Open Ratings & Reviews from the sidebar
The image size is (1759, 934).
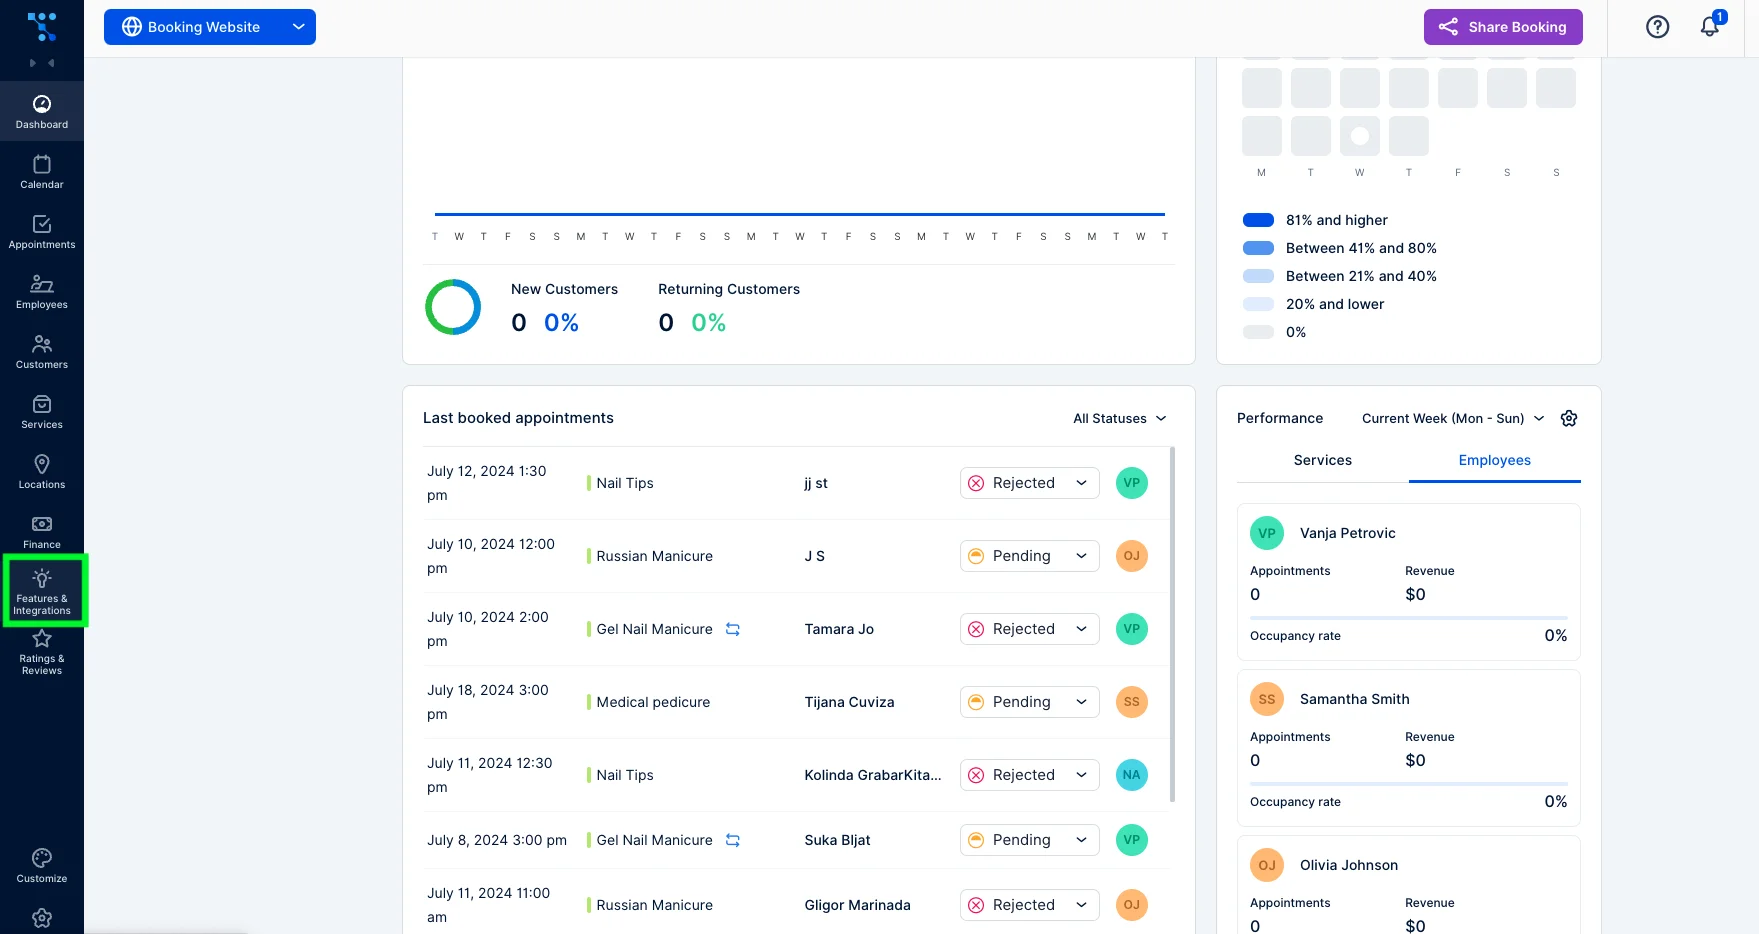(x=42, y=652)
